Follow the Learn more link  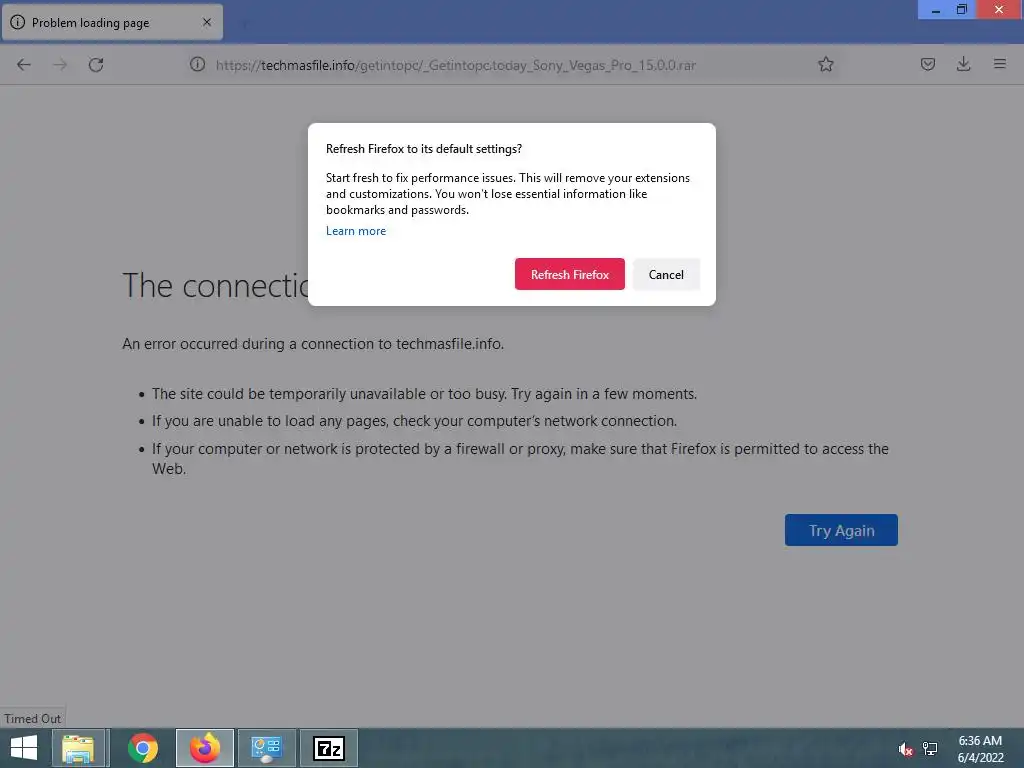pyautogui.click(x=356, y=231)
